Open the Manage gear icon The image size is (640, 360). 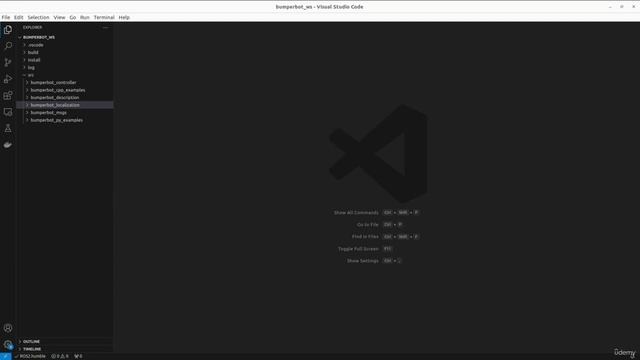(8, 344)
